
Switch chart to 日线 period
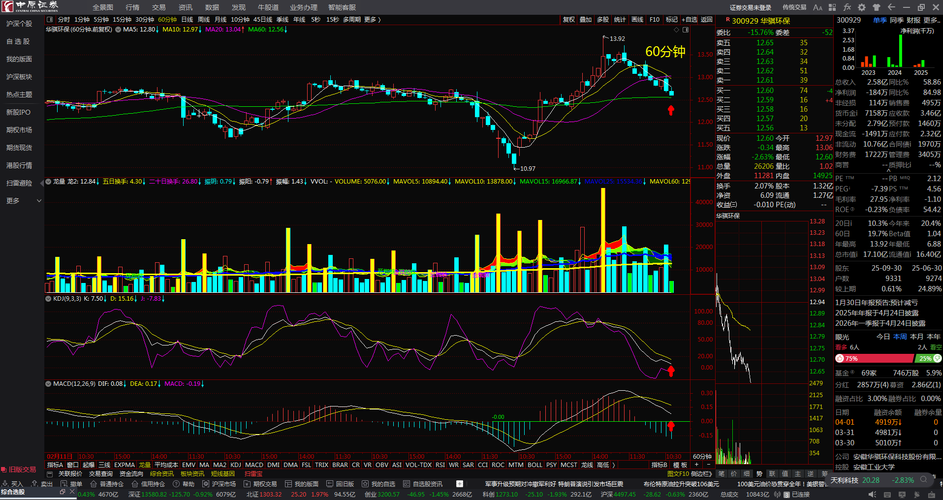[x=187, y=19]
